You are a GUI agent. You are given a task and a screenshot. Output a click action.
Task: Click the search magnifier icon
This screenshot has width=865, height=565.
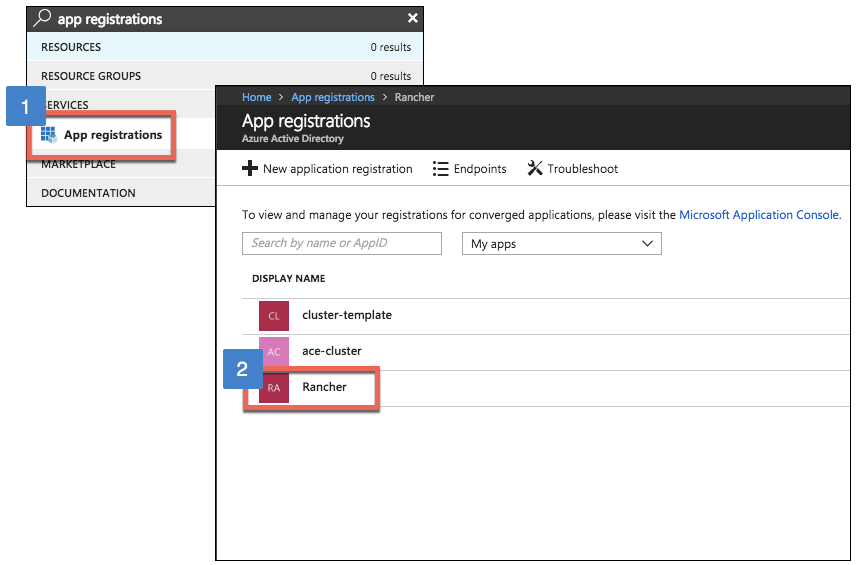click(x=42, y=19)
